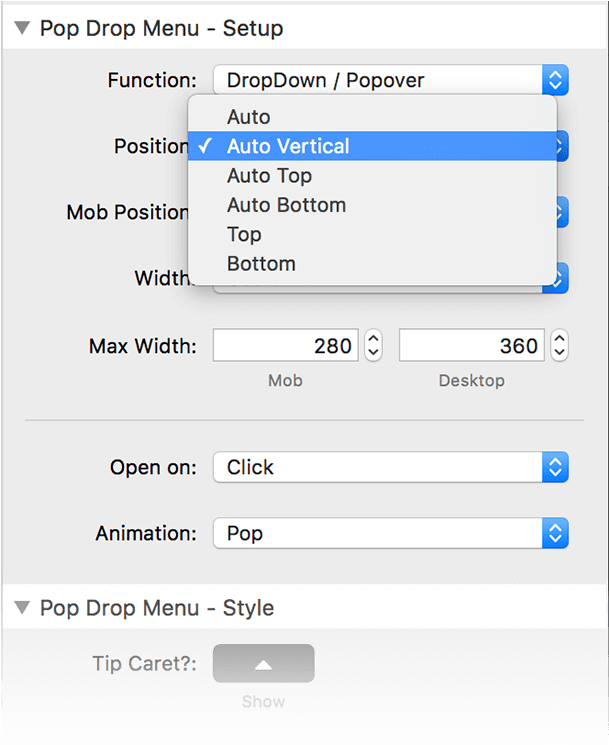Decrease the Mob max width stepper
The width and height of the screenshot is (609, 745).
coord(373,353)
